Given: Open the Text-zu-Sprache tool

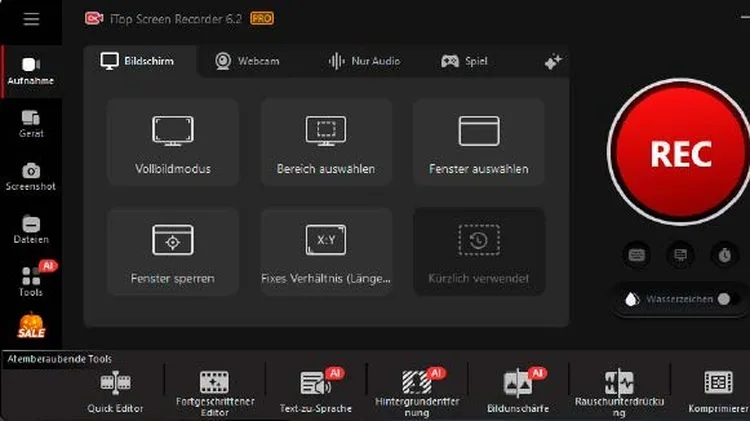Looking at the screenshot, I should (316, 391).
